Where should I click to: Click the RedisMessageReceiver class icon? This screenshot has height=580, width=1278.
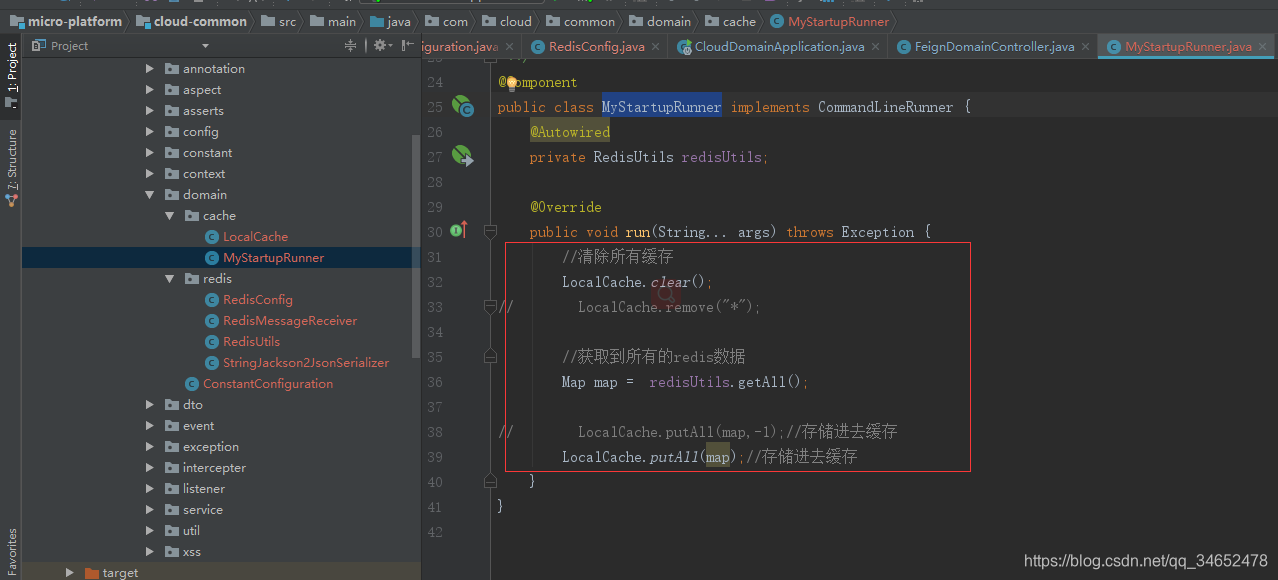click(x=212, y=321)
